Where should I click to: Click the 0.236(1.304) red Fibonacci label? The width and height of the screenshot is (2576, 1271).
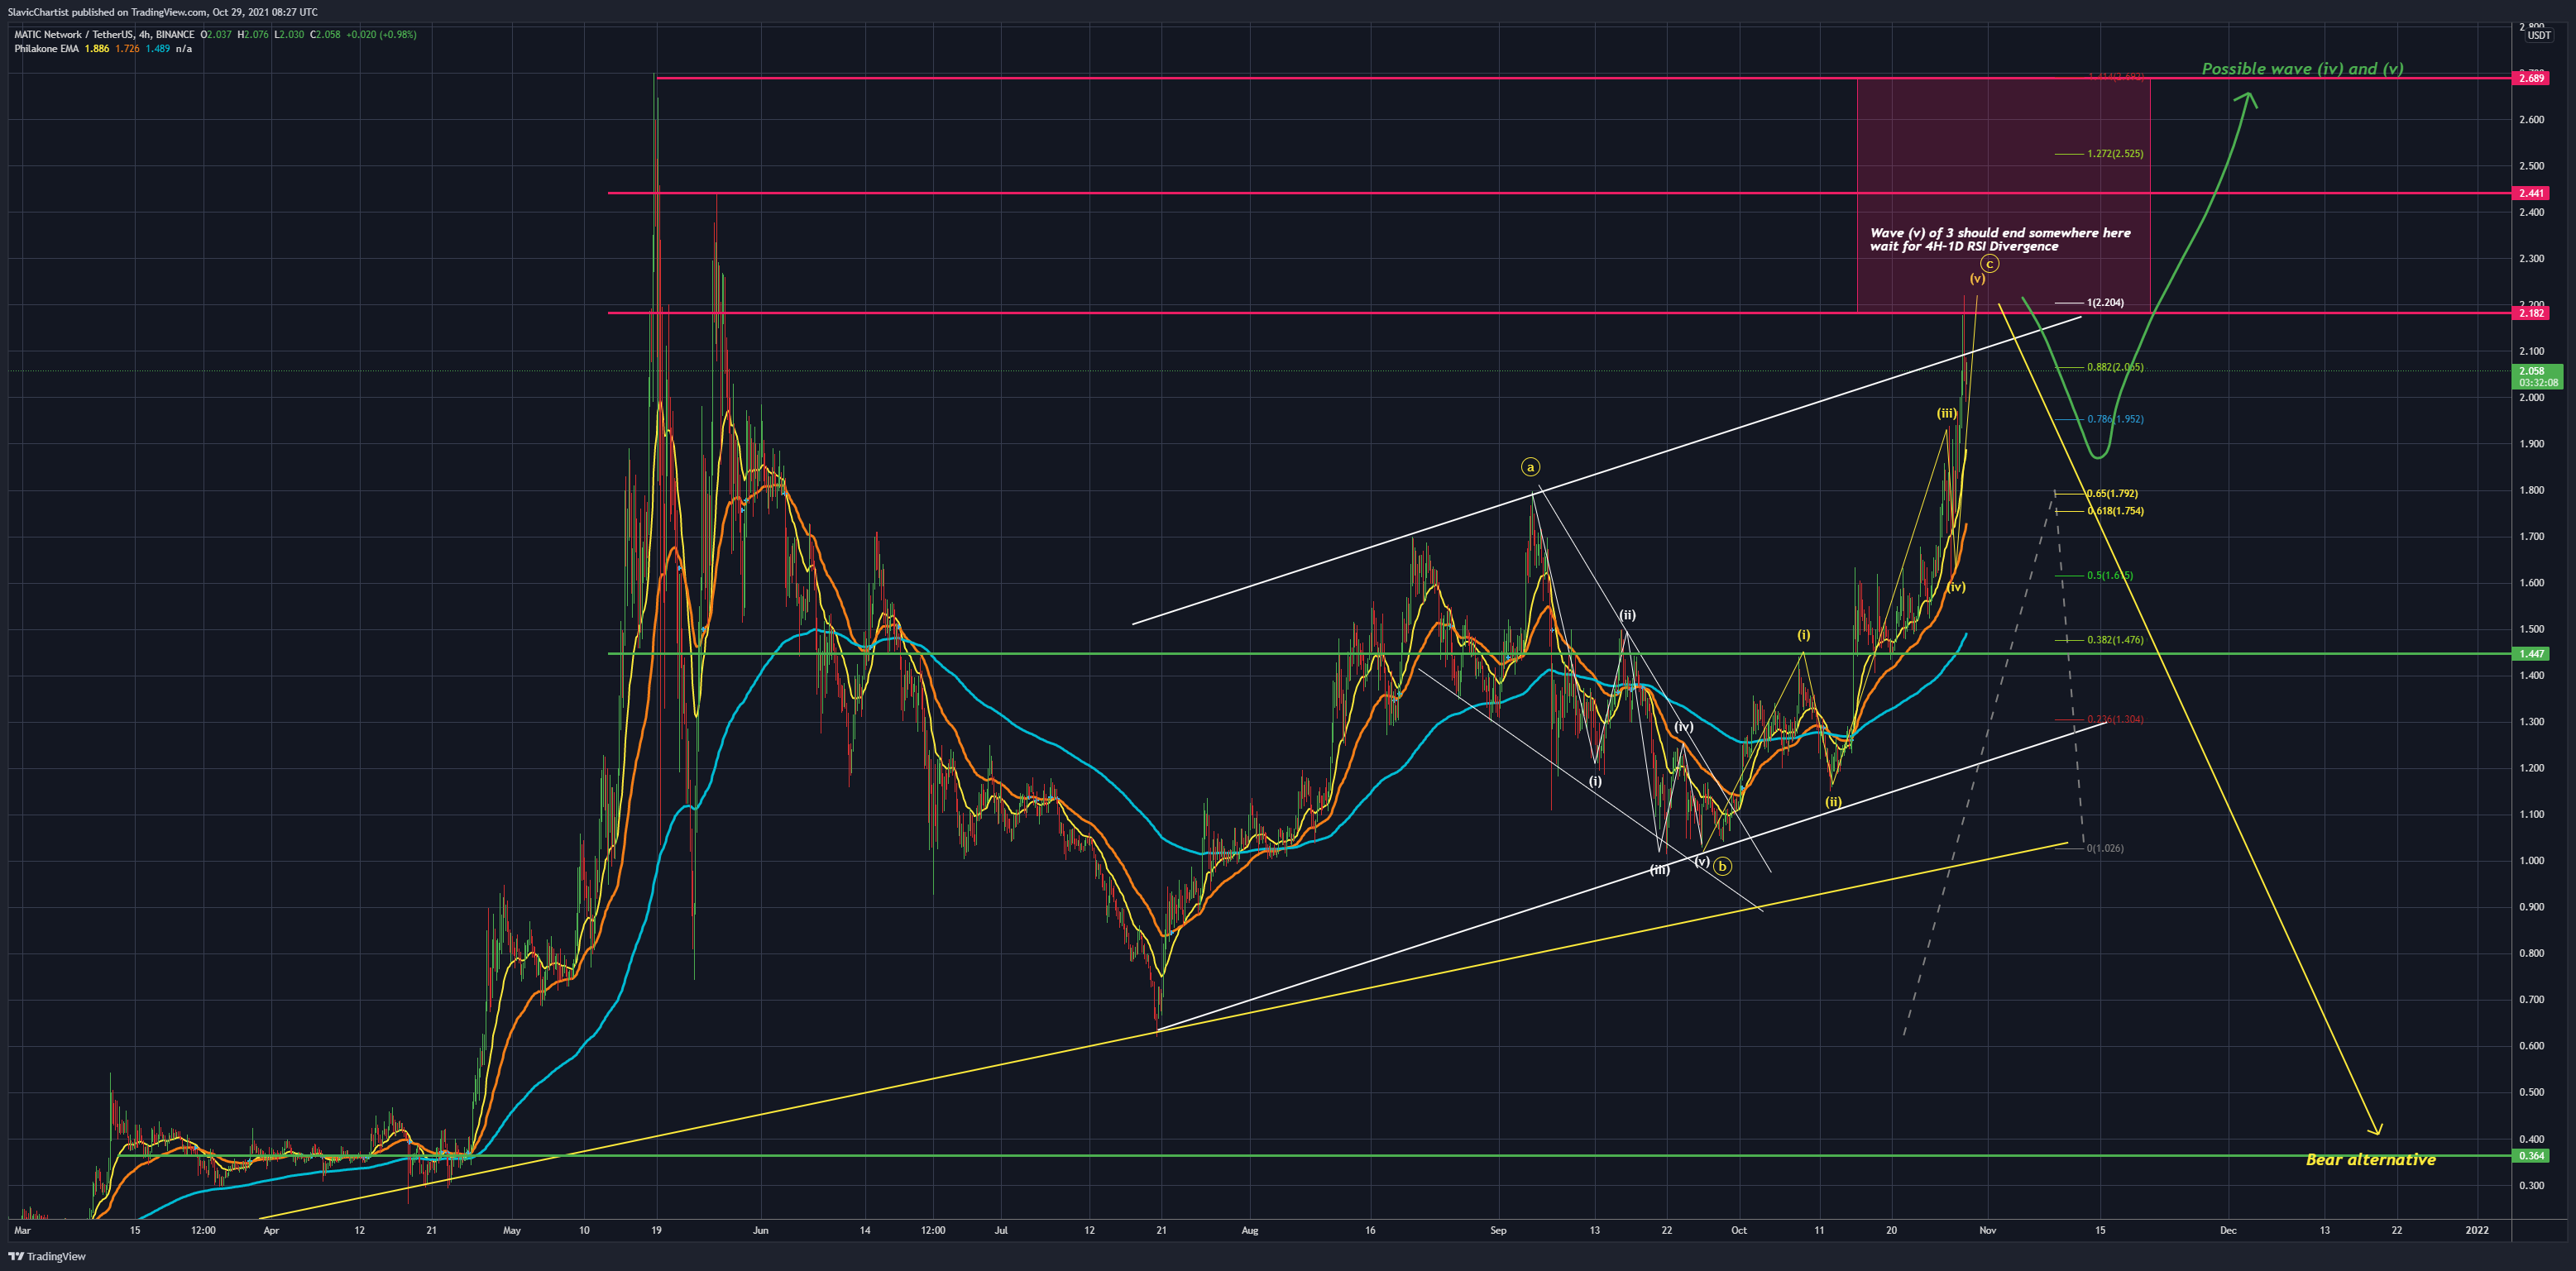coord(2115,719)
